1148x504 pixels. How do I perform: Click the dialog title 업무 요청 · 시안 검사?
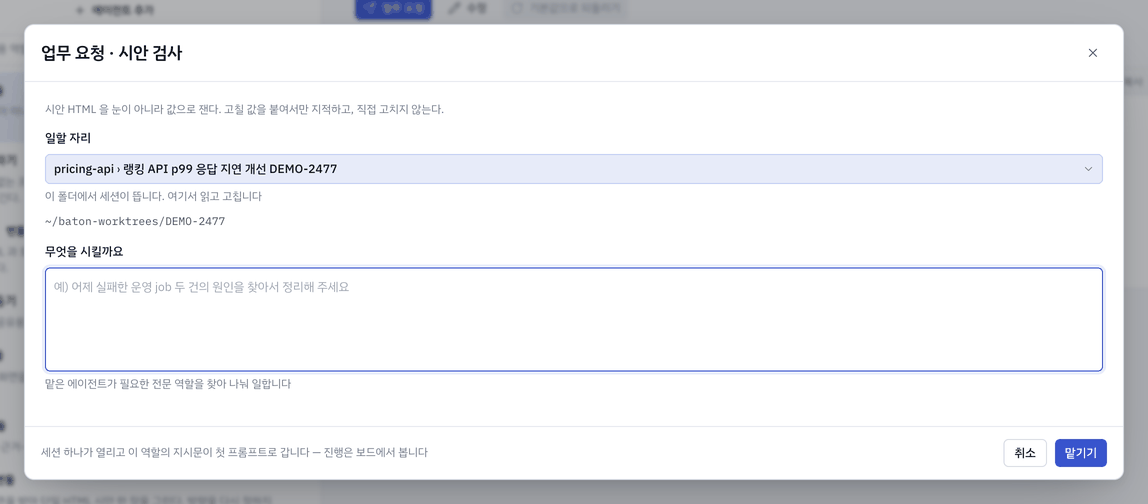pyautogui.click(x=112, y=53)
